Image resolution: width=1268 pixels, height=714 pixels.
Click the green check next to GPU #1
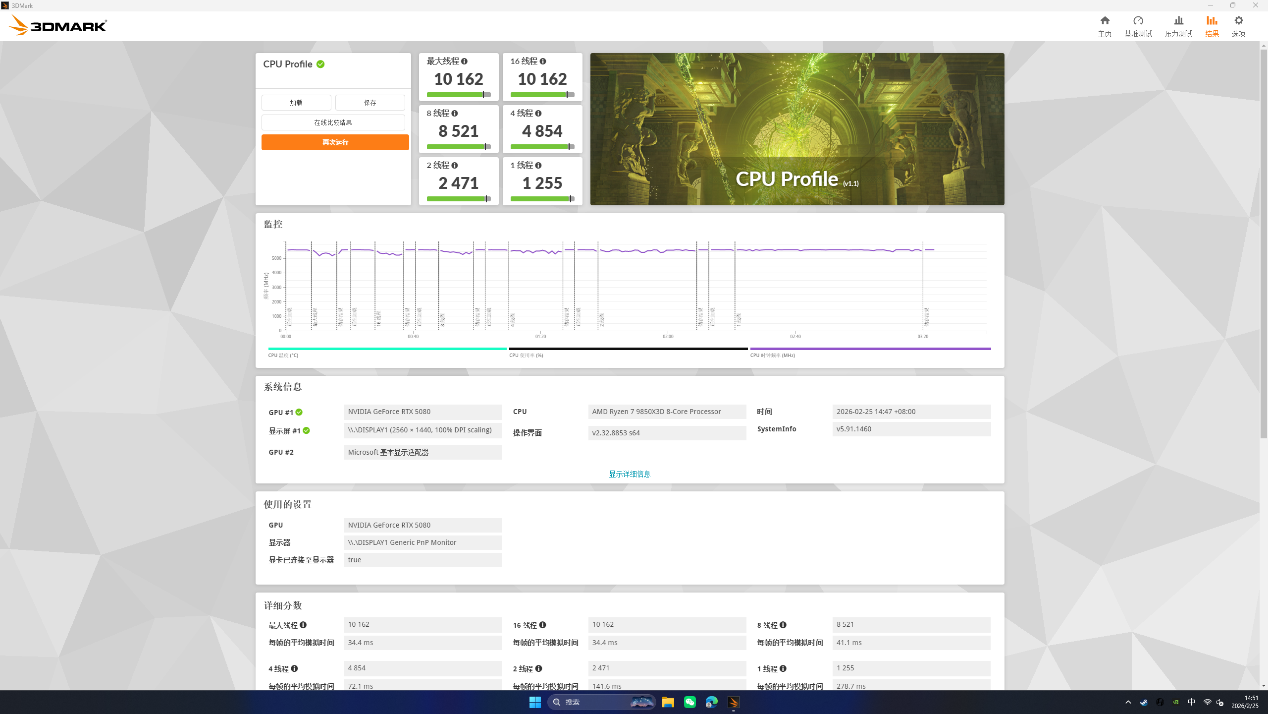tap(299, 412)
